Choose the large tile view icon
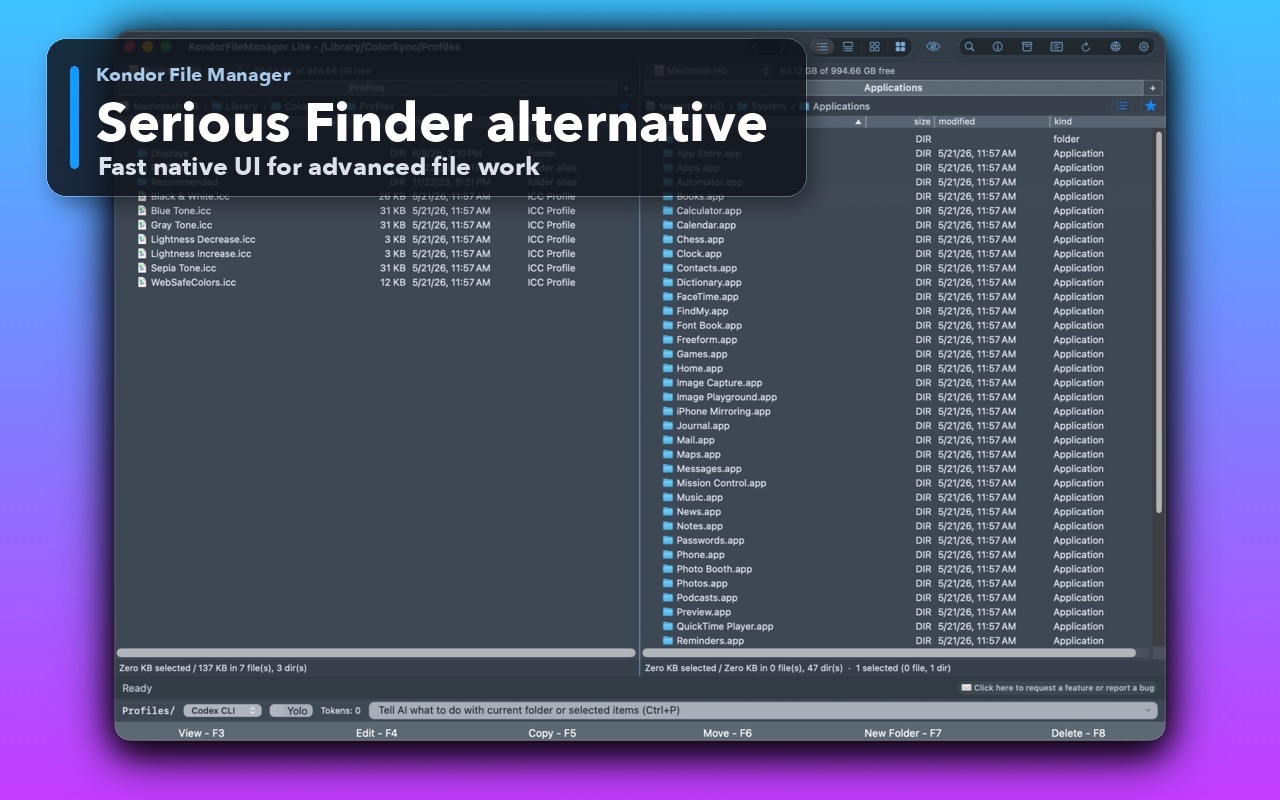This screenshot has width=1280, height=800. click(900, 47)
